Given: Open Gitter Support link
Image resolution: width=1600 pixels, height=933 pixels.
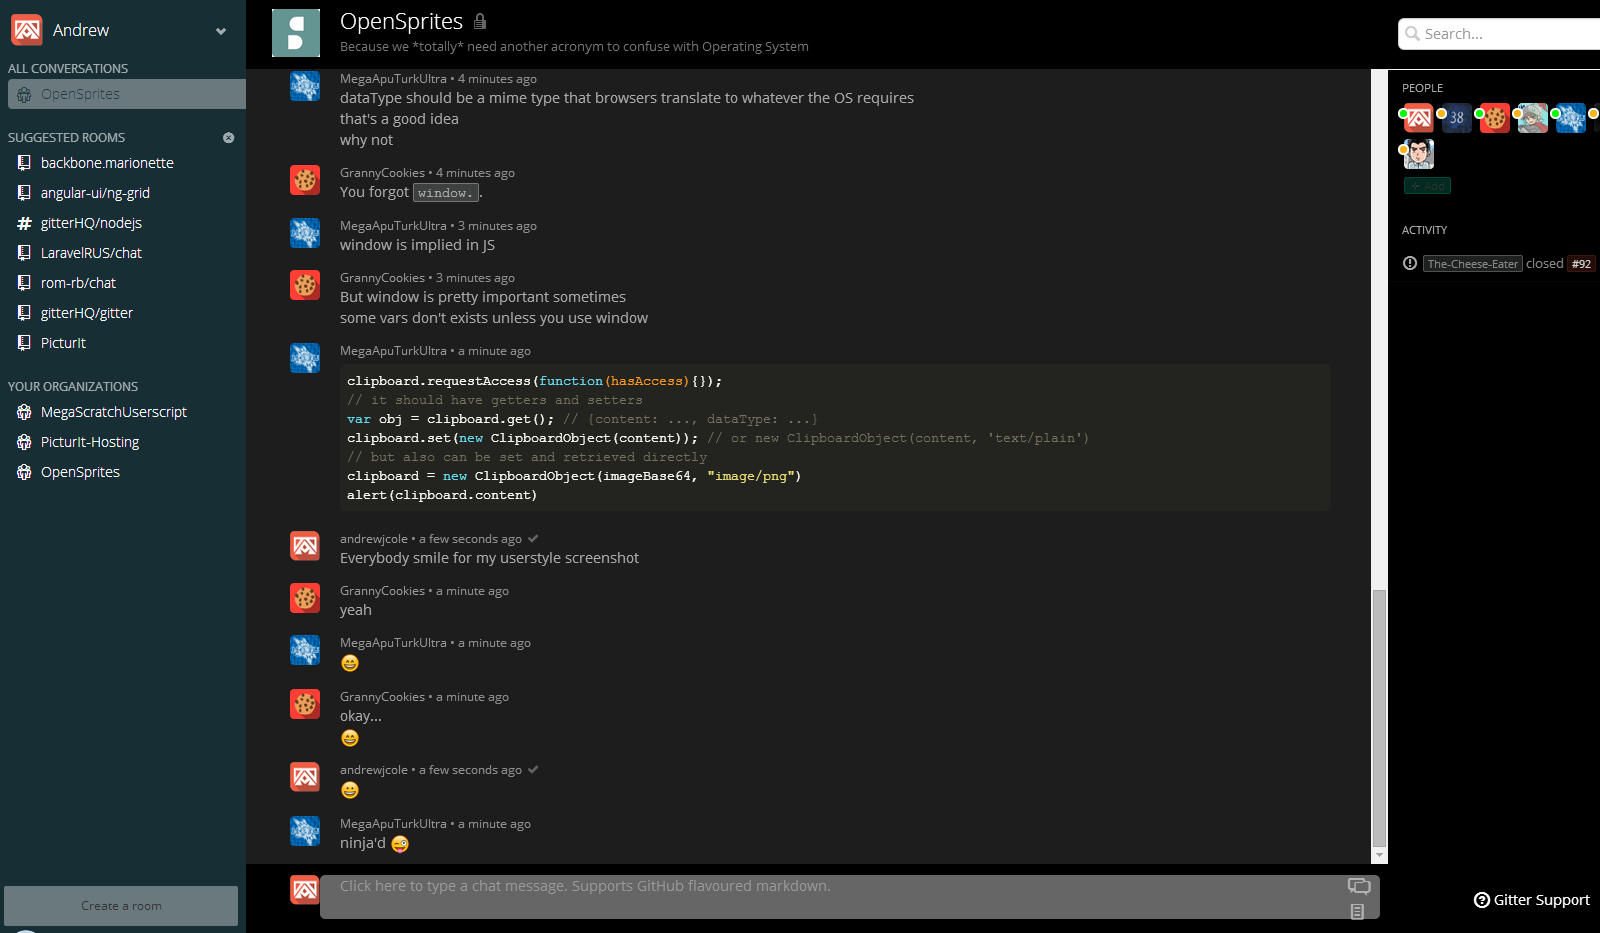Looking at the screenshot, I should [1541, 900].
